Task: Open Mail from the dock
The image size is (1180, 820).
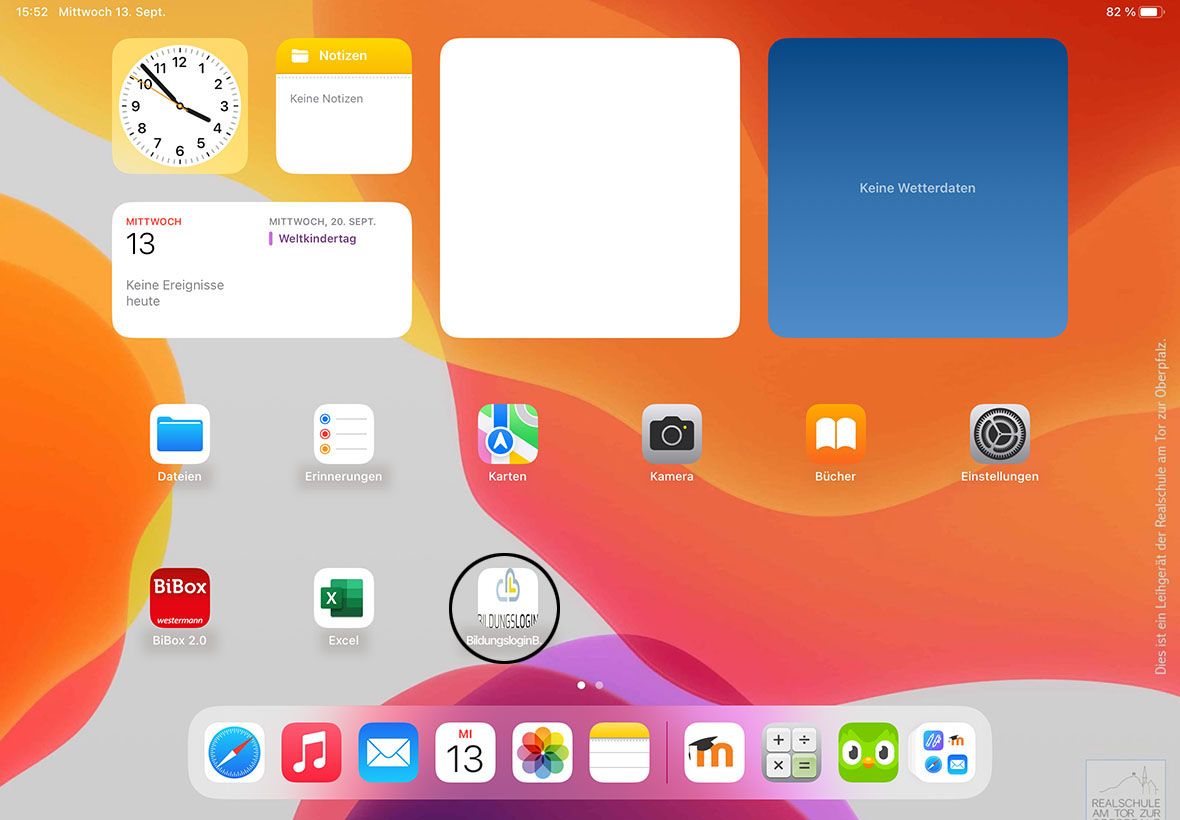Action: 388,752
